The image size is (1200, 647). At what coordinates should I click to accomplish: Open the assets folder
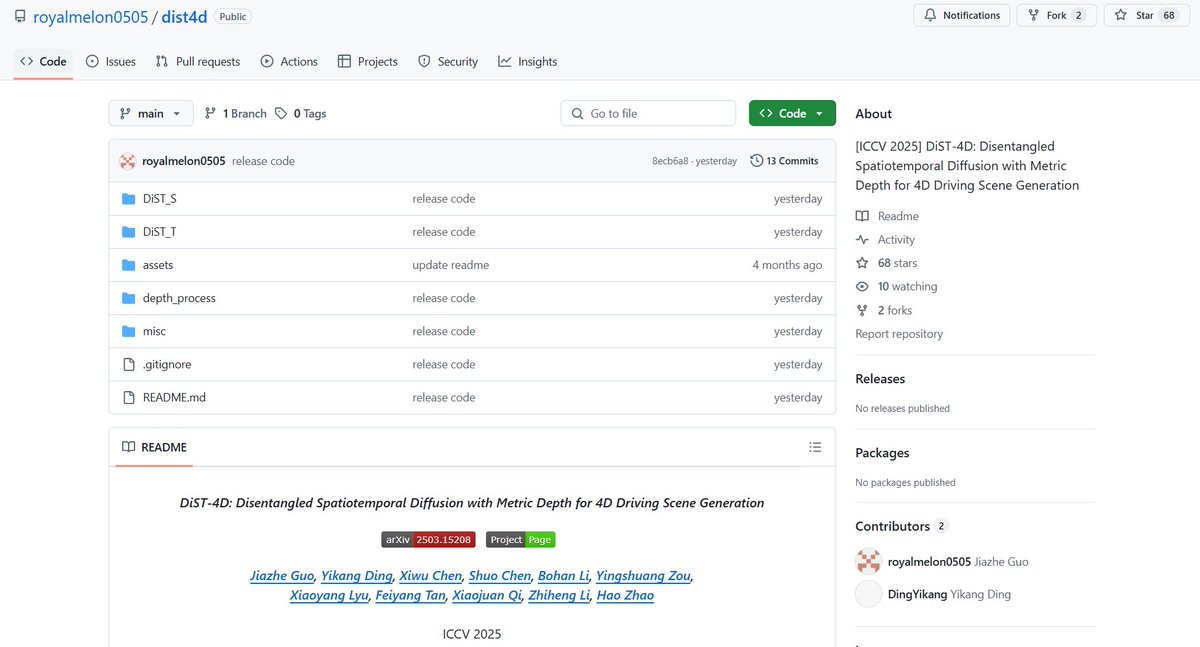point(158,265)
